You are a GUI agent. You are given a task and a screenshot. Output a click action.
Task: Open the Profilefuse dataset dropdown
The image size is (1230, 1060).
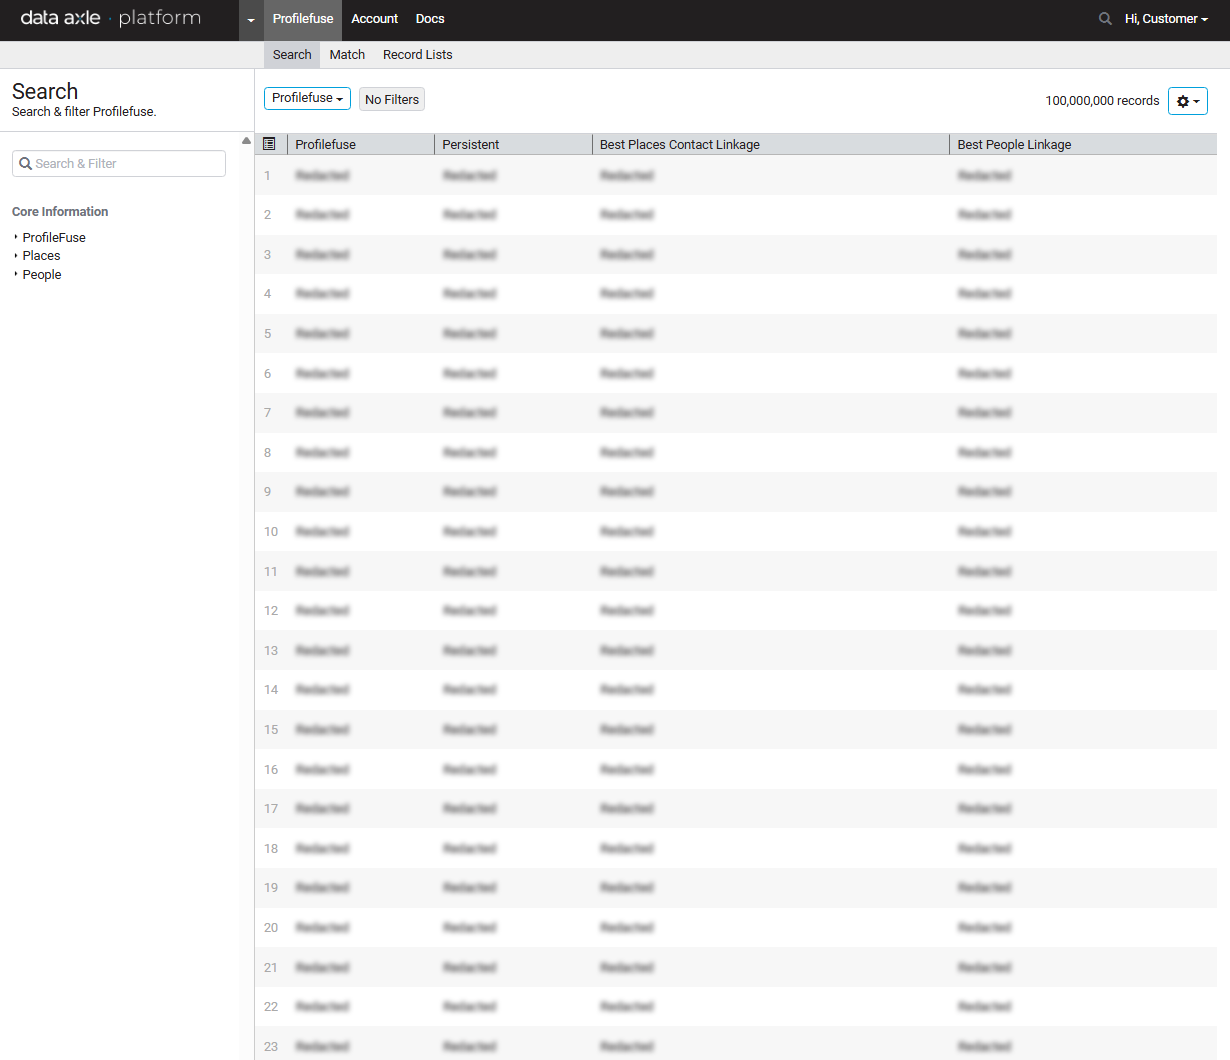point(307,98)
